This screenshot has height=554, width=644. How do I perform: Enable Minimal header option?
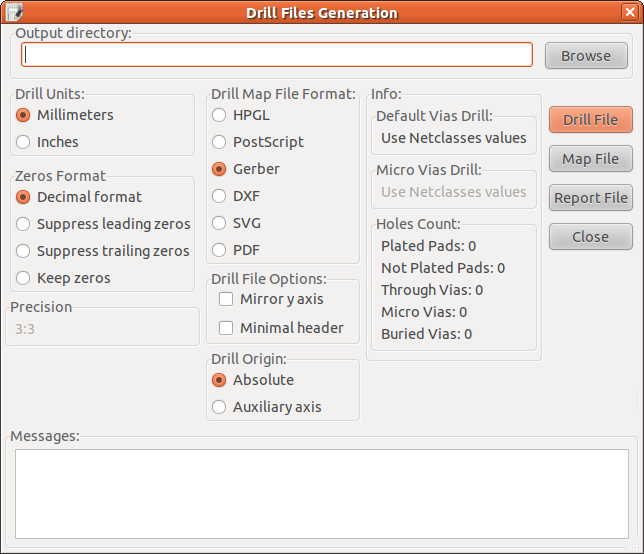pyautogui.click(x=226, y=327)
